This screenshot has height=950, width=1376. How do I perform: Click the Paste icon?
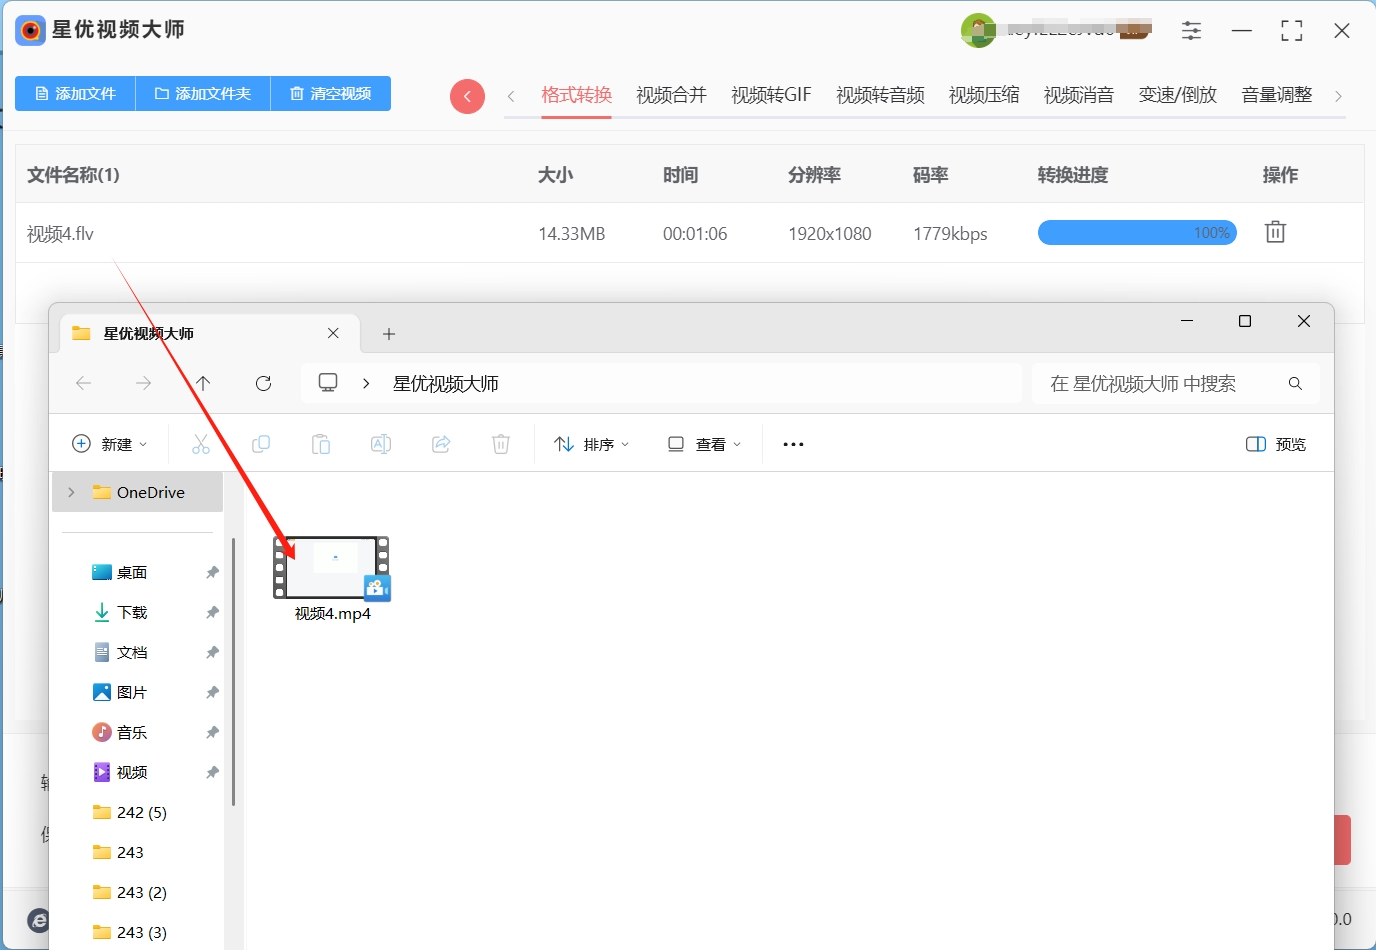(x=321, y=444)
